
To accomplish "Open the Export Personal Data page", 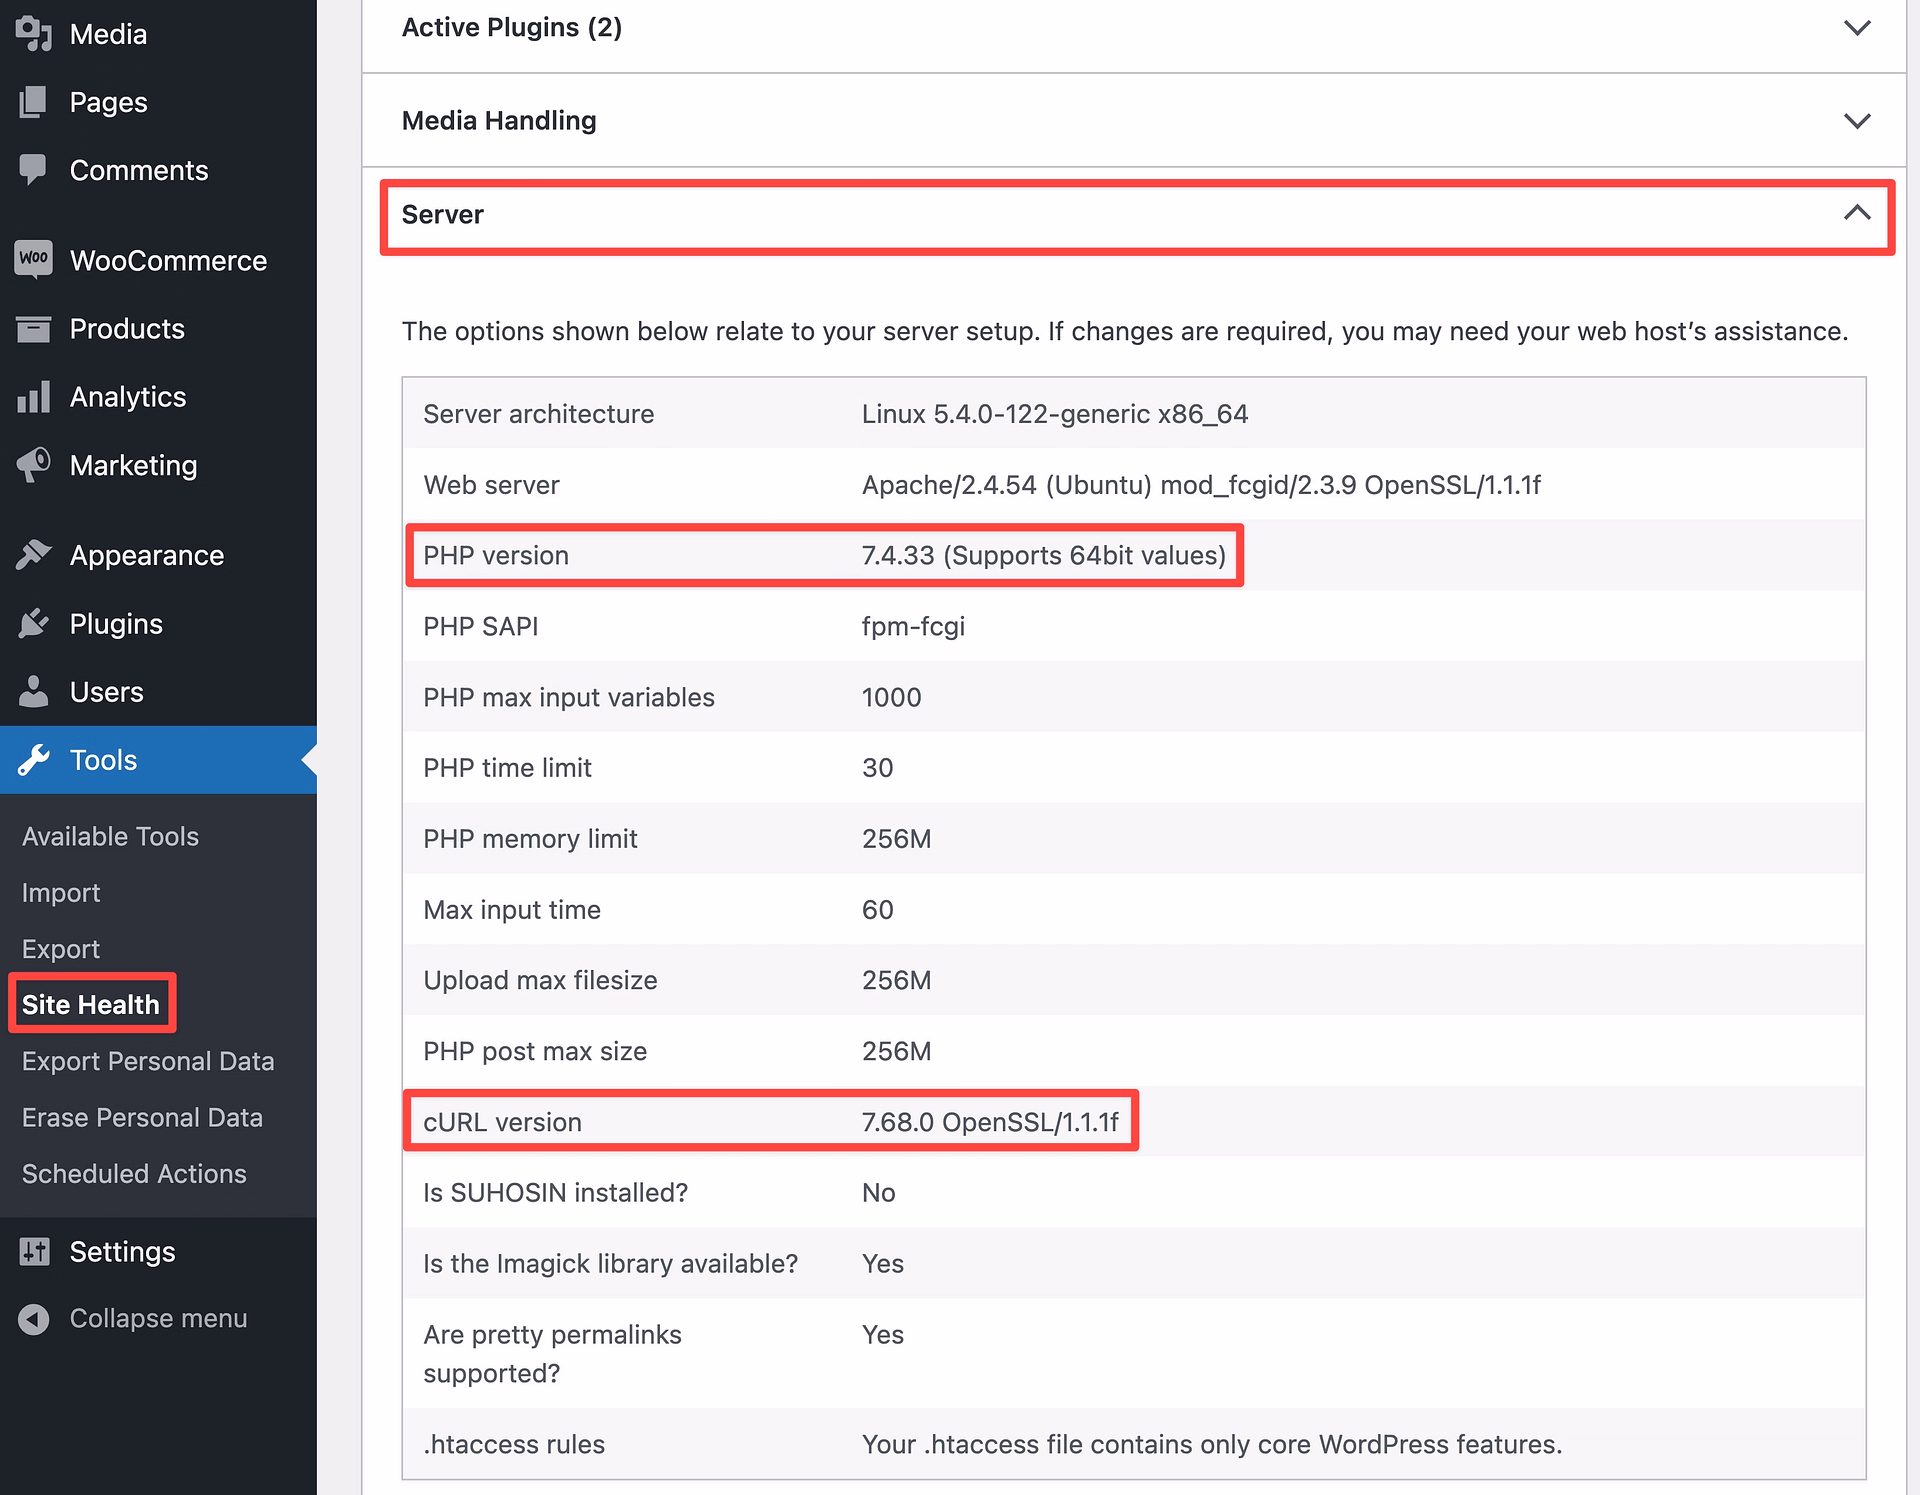I will point(147,1060).
